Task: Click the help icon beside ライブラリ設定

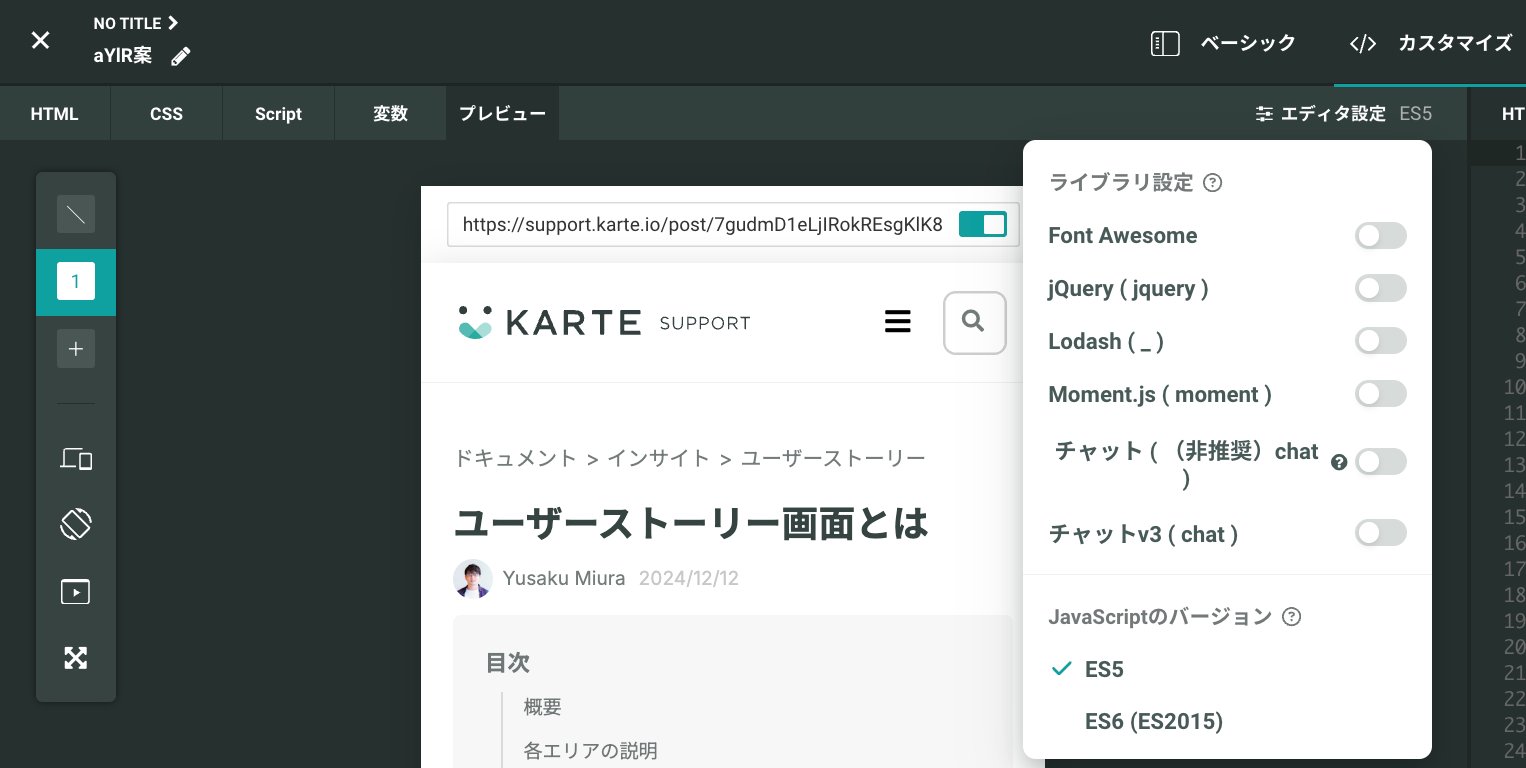Action: pyautogui.click(x=1213, y=183)
